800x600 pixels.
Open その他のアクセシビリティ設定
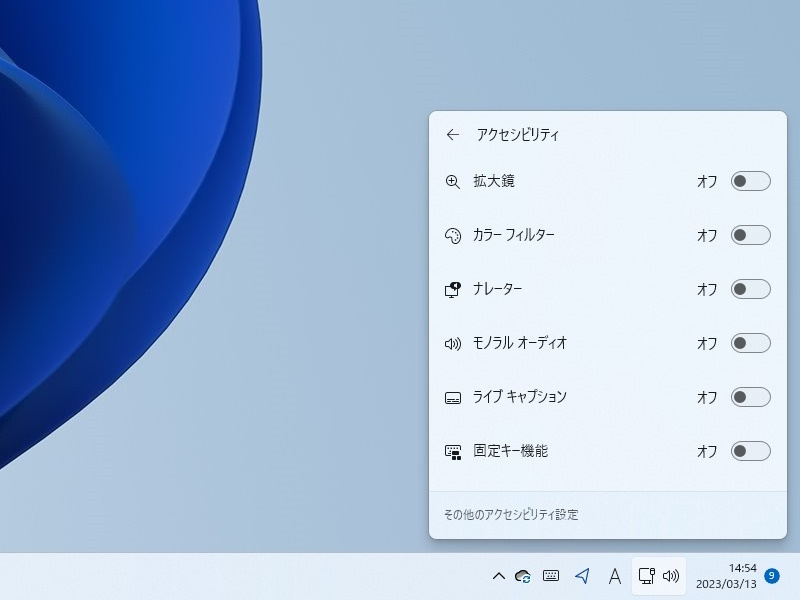click(x=512, y=514)
